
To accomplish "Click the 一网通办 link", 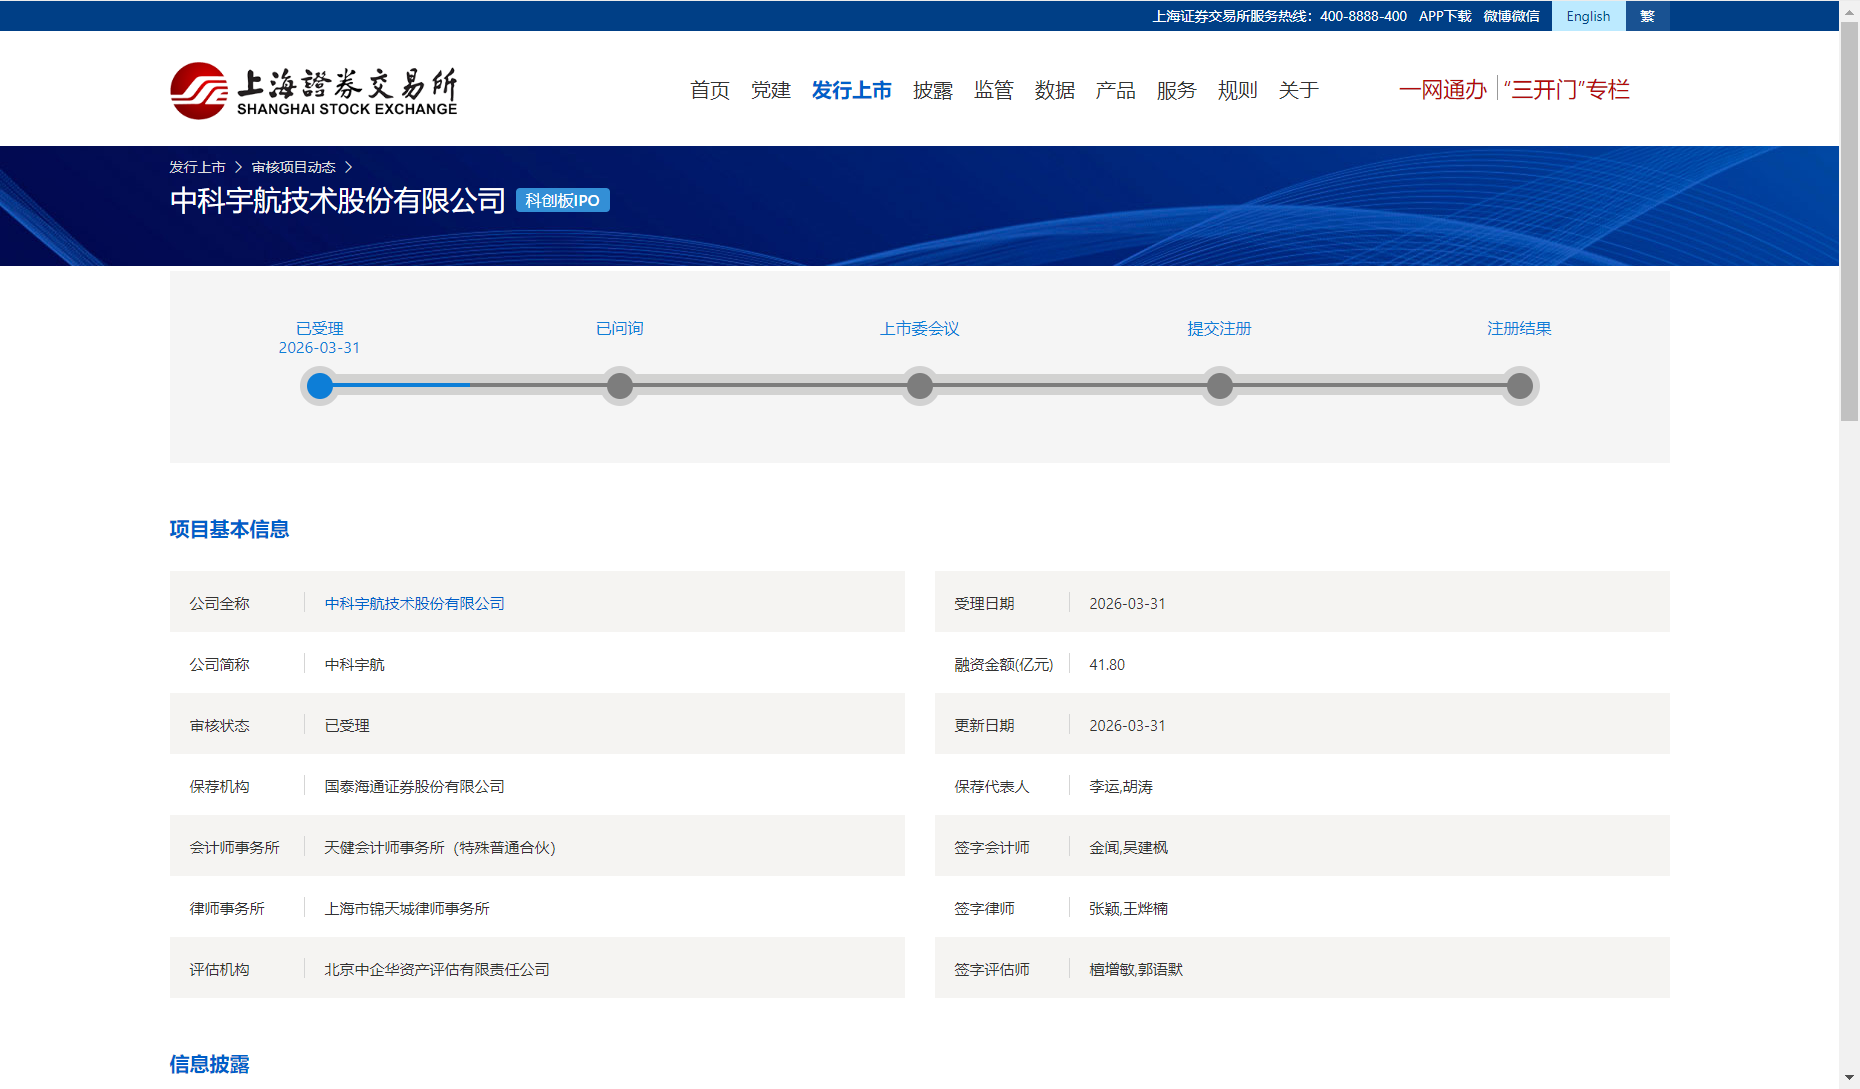I will [1442, 90].
